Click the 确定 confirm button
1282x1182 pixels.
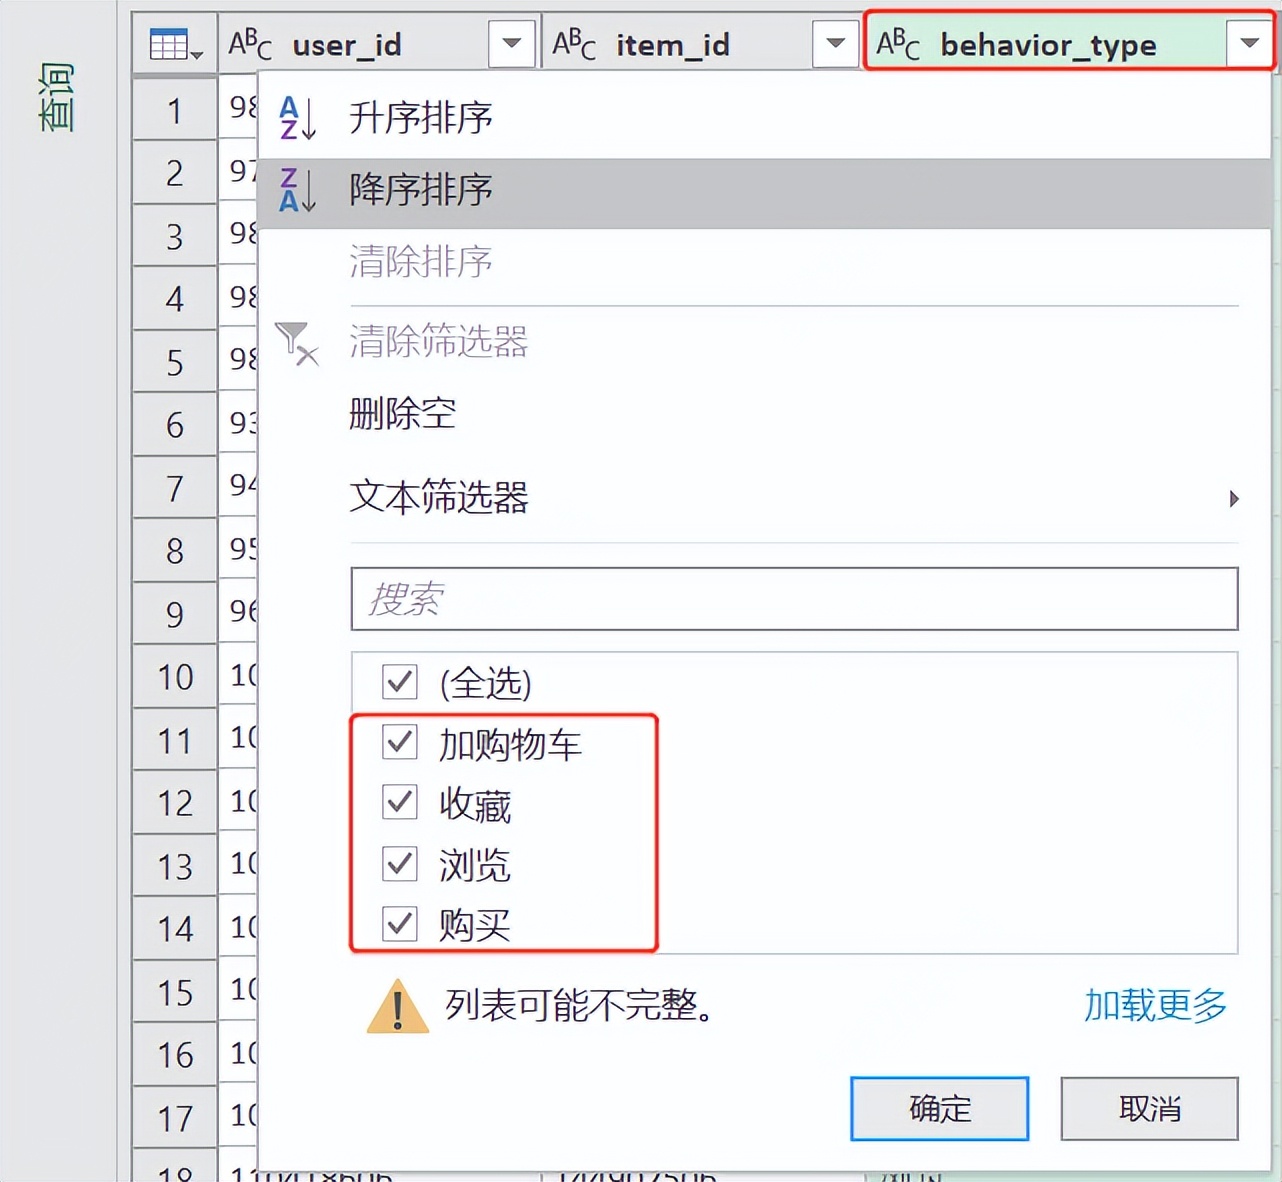[938, 1108]
